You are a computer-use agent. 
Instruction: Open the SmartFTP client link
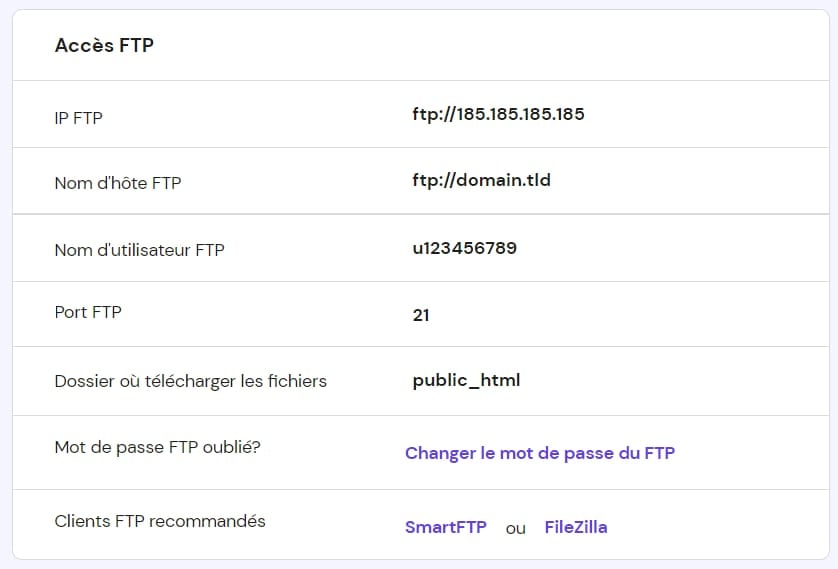pos(446,527)
